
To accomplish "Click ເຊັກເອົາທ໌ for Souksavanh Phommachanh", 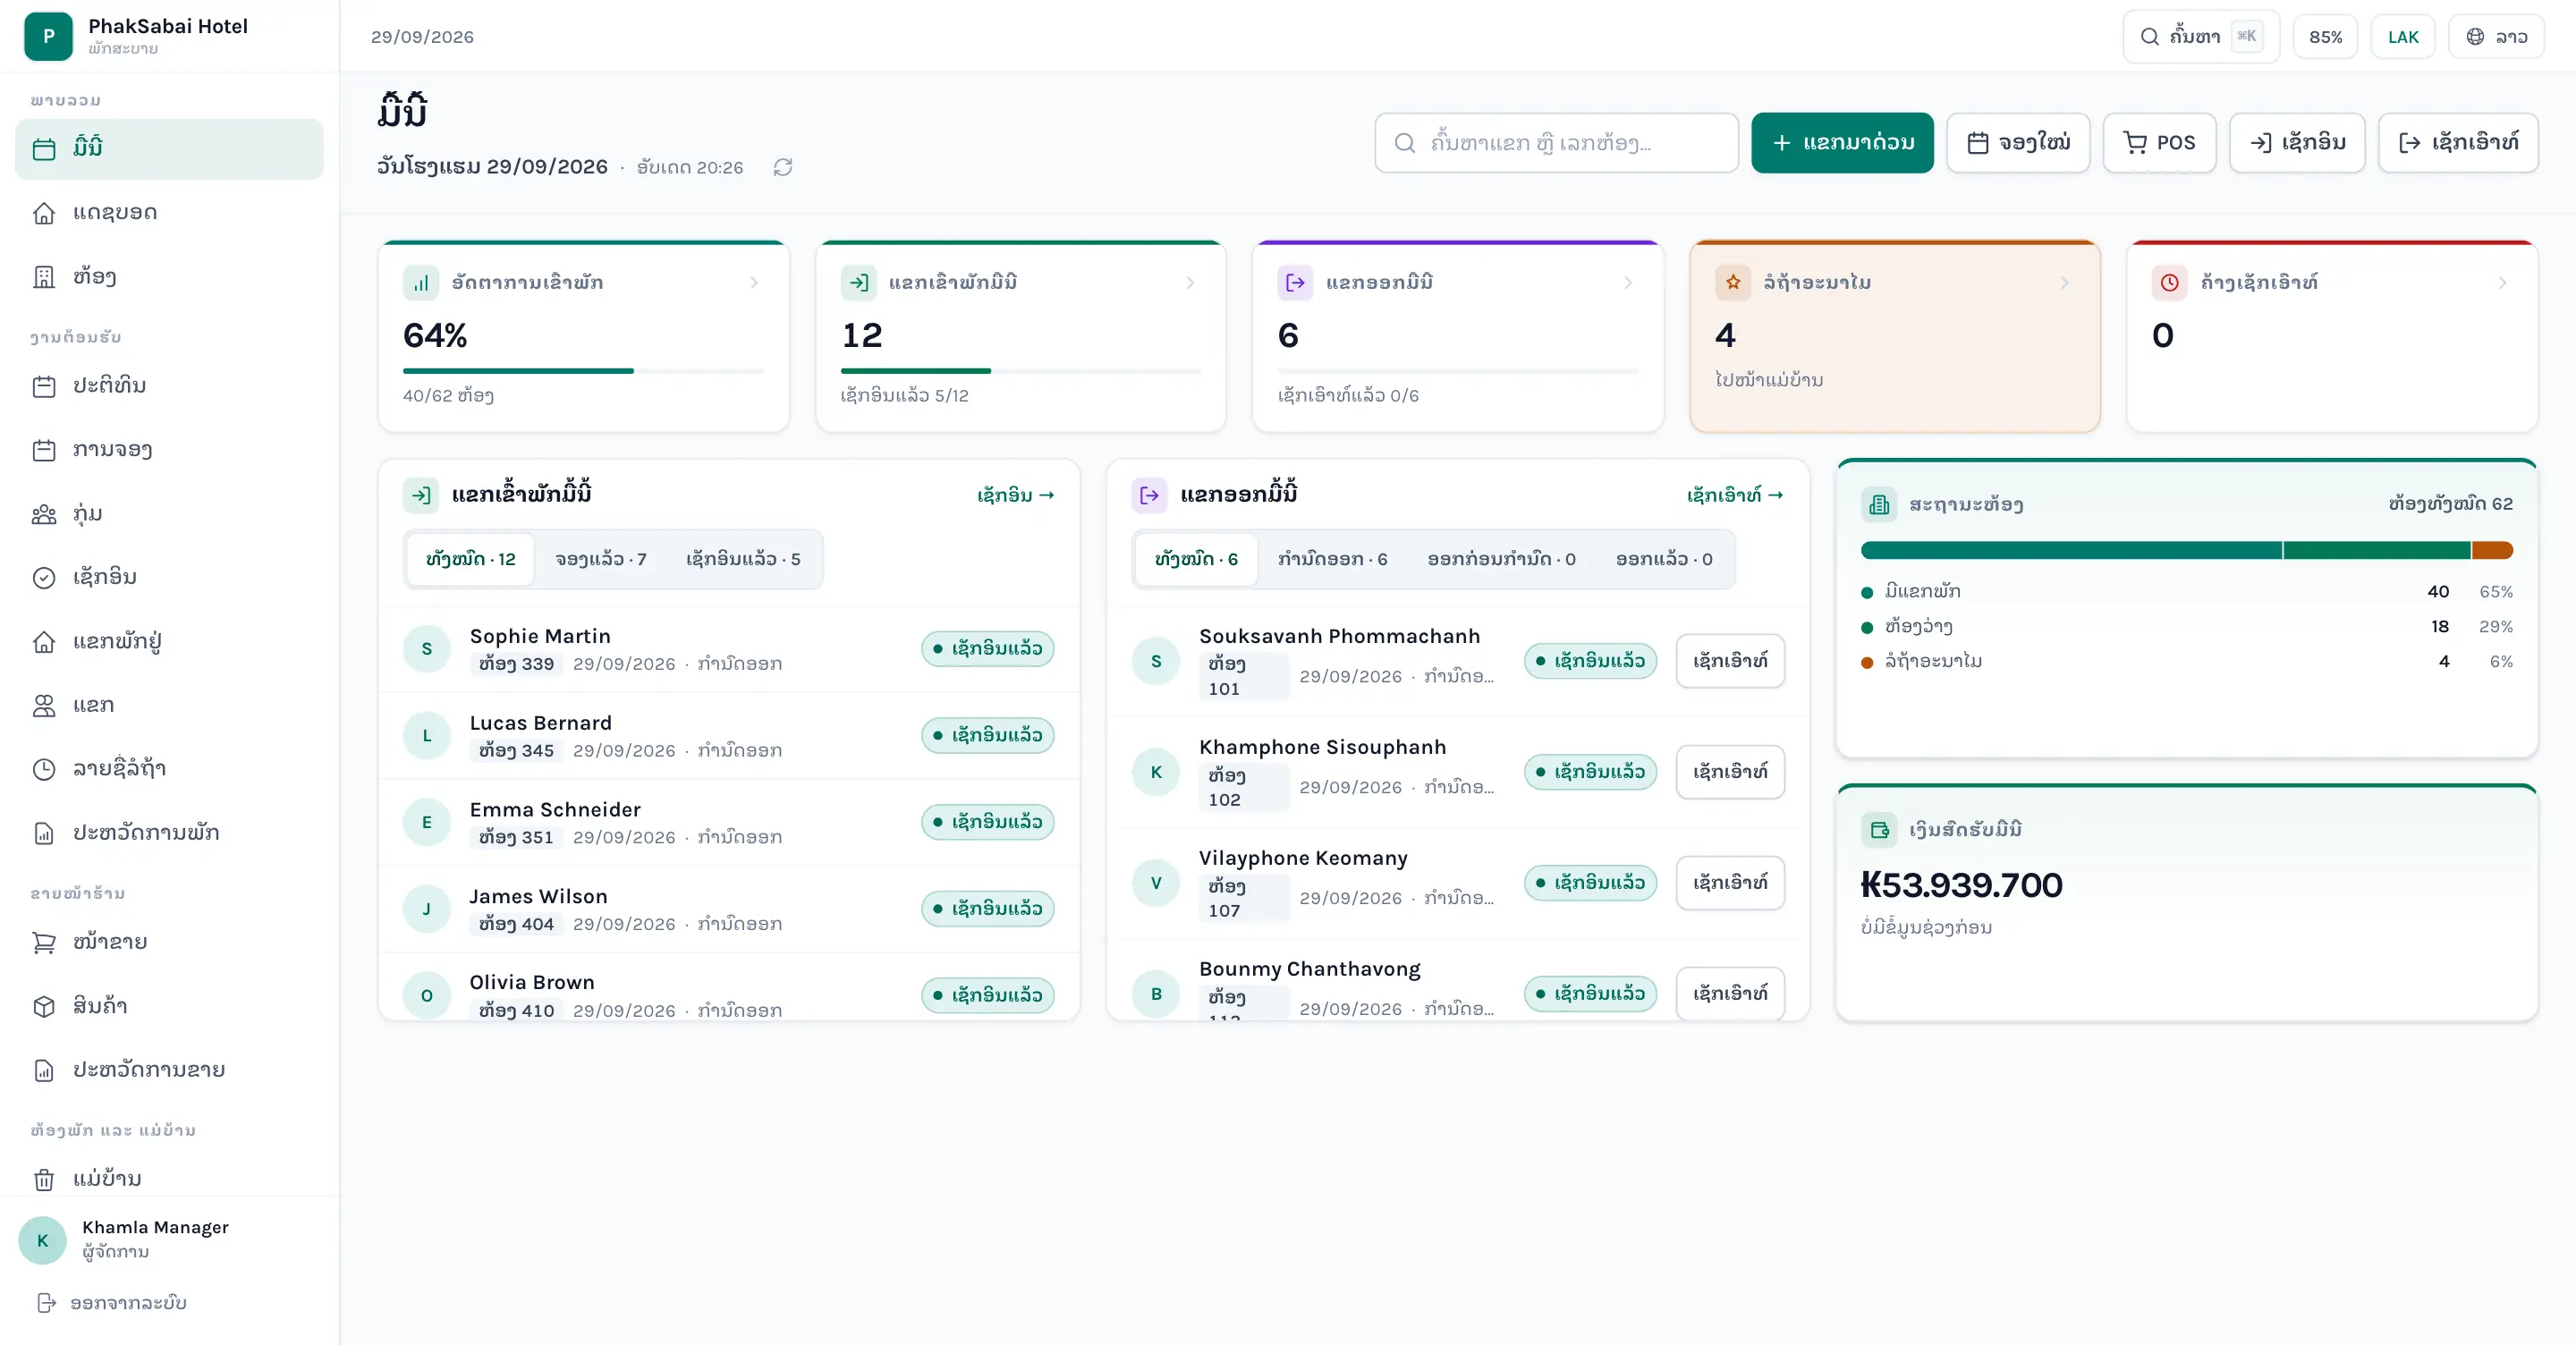I will click(1730, 661).
